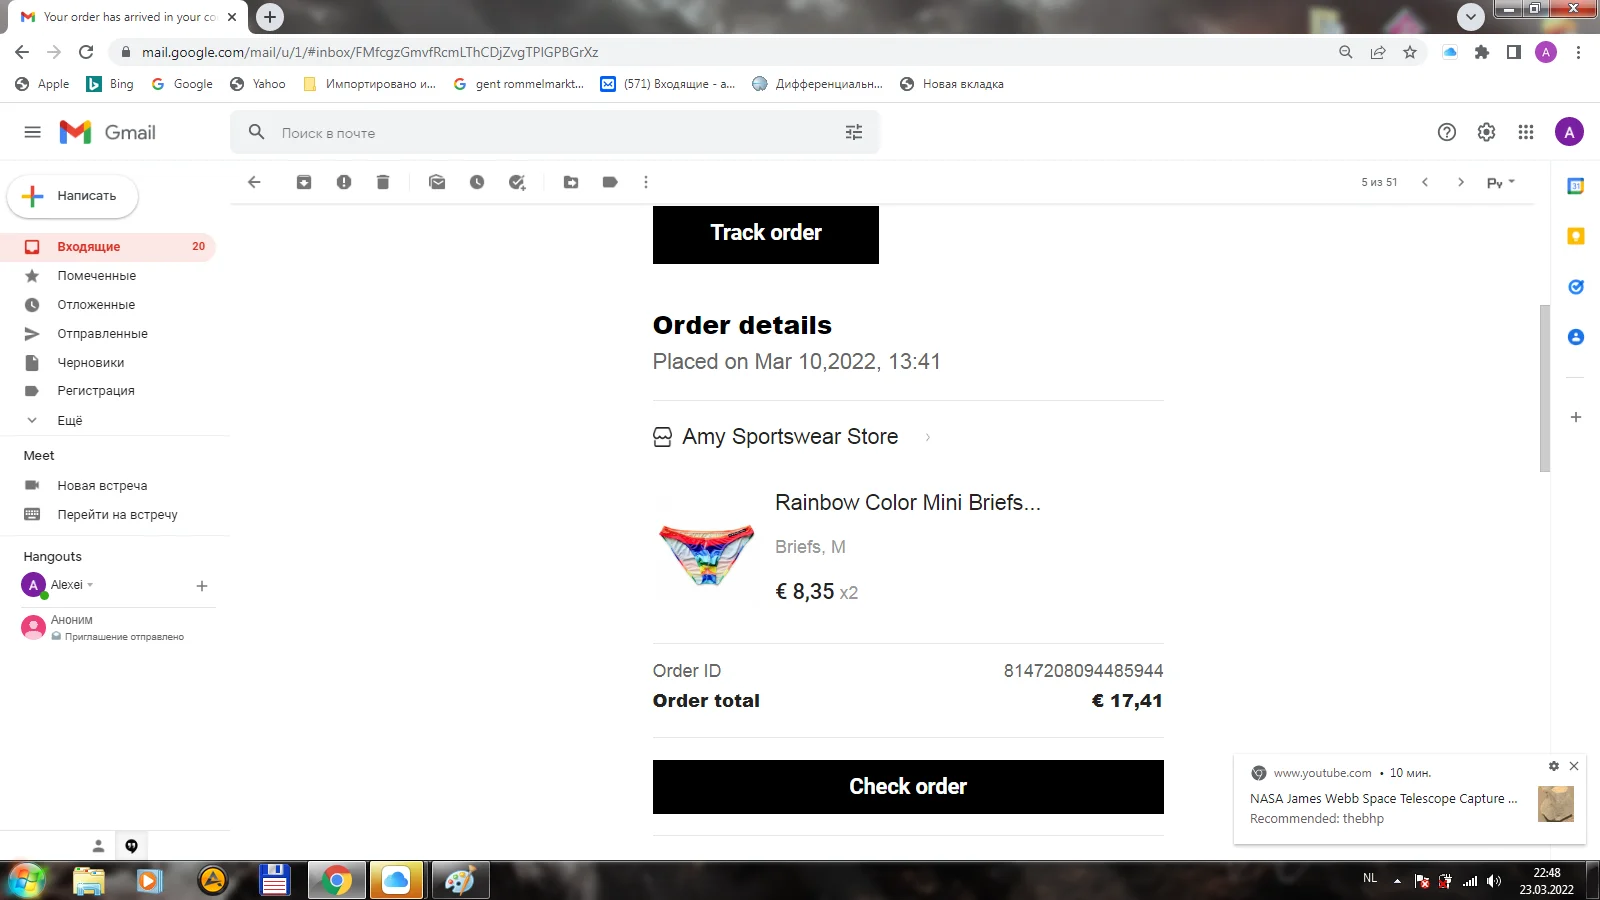
Task: Open the input language dropdown in the toolbar
Action: pyautogui.click(x=1501, y=182)
